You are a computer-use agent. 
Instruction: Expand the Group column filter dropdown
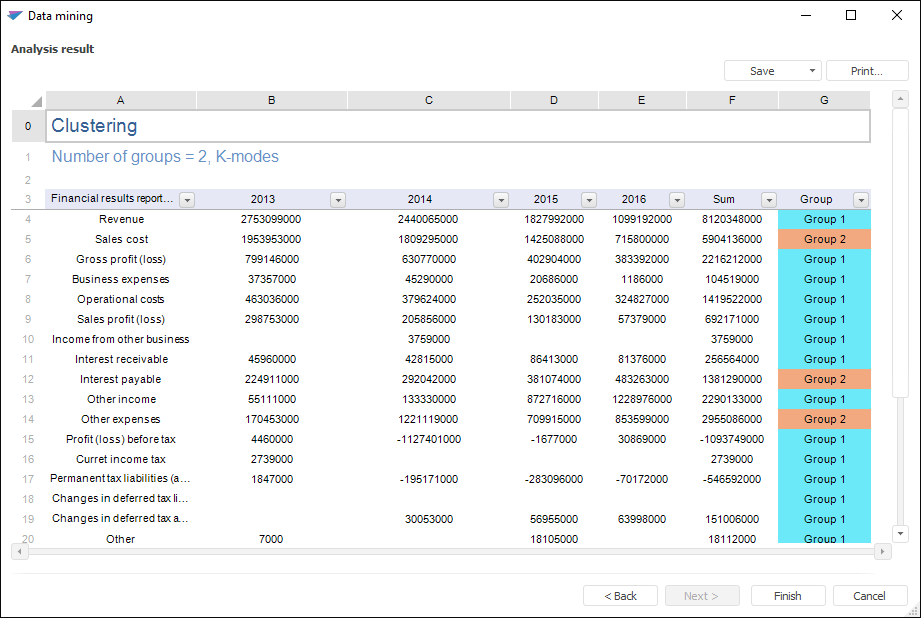[x=860, y=200]
